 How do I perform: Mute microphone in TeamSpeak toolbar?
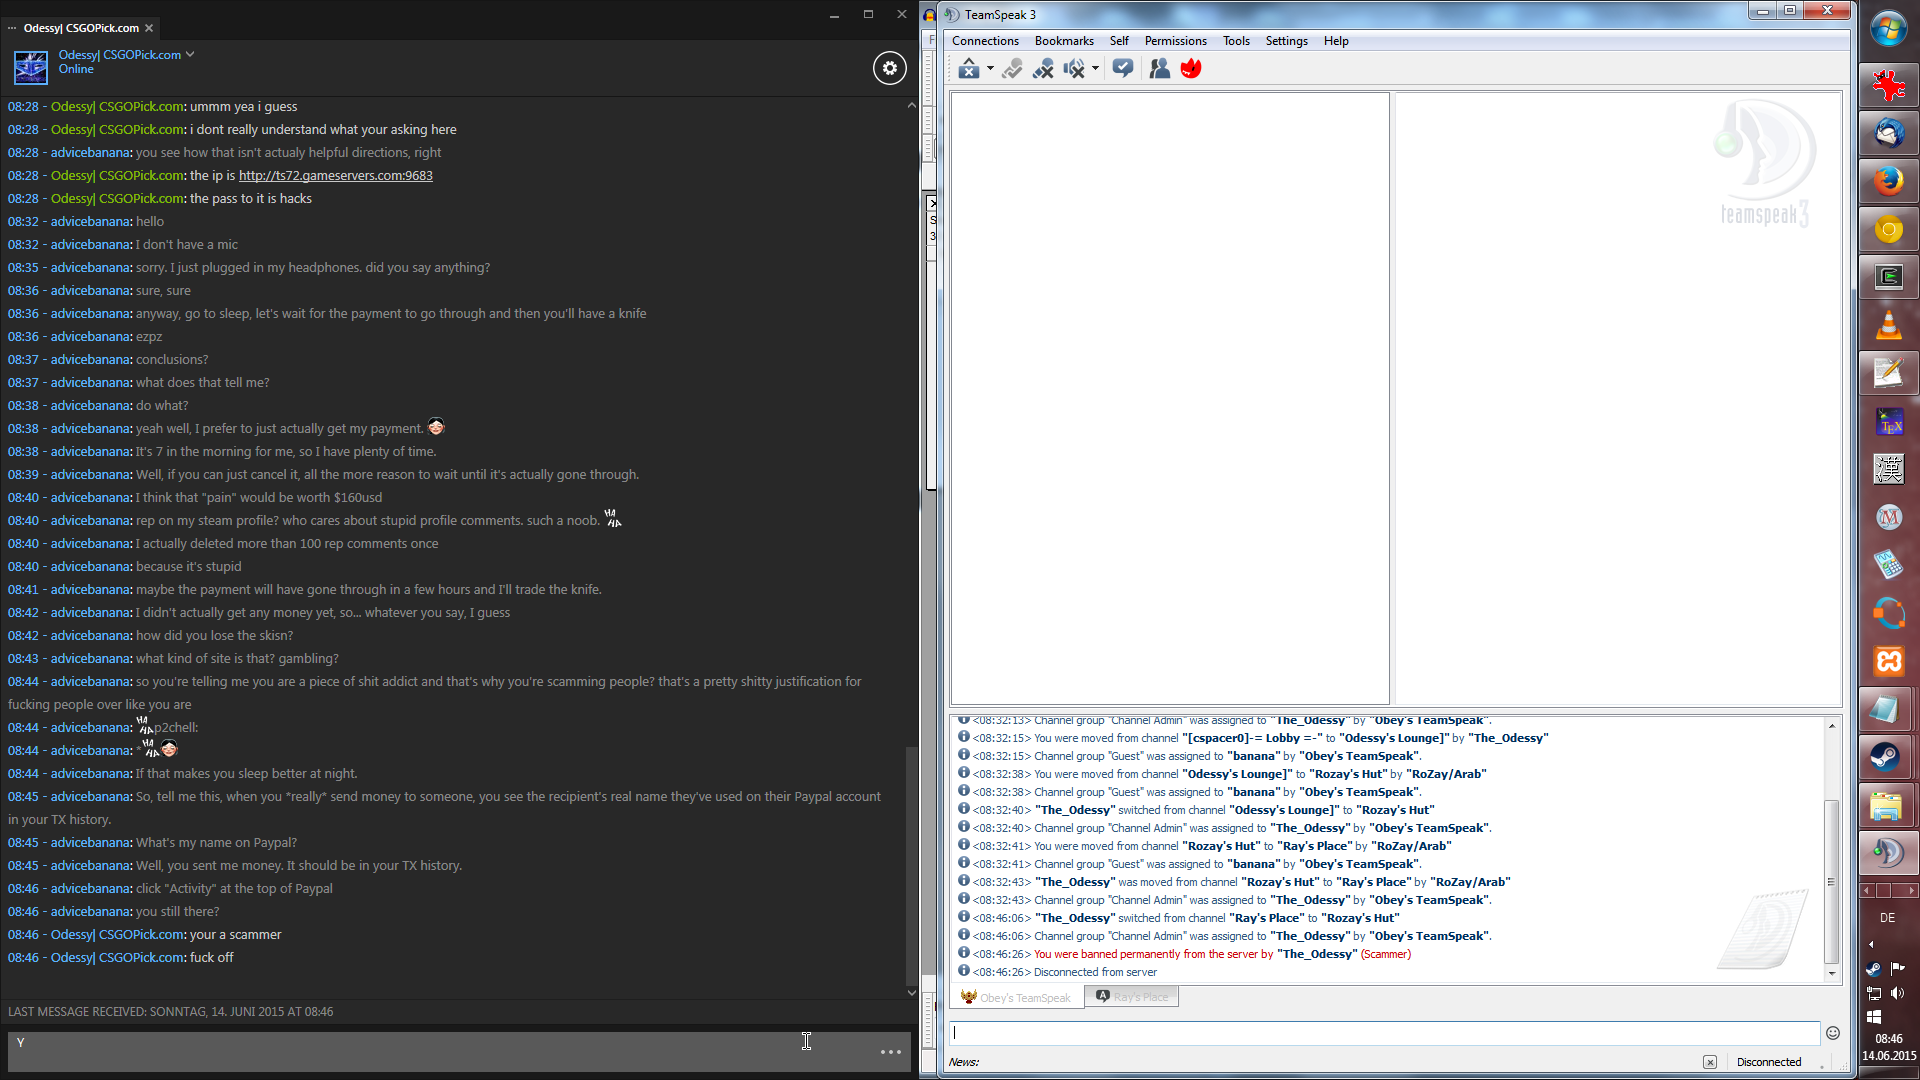[x=1043, y=69]
